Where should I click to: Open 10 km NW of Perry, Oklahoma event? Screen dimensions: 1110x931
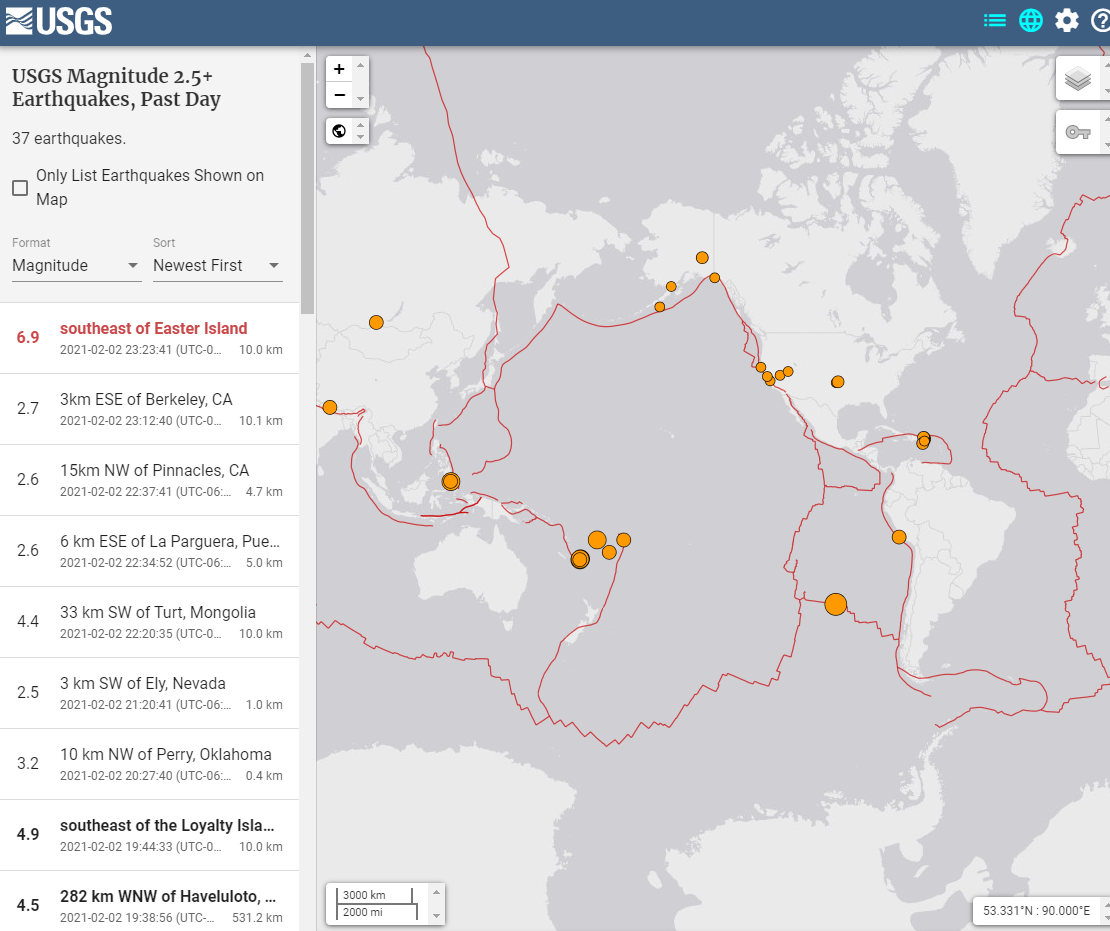tap(149, 764)
